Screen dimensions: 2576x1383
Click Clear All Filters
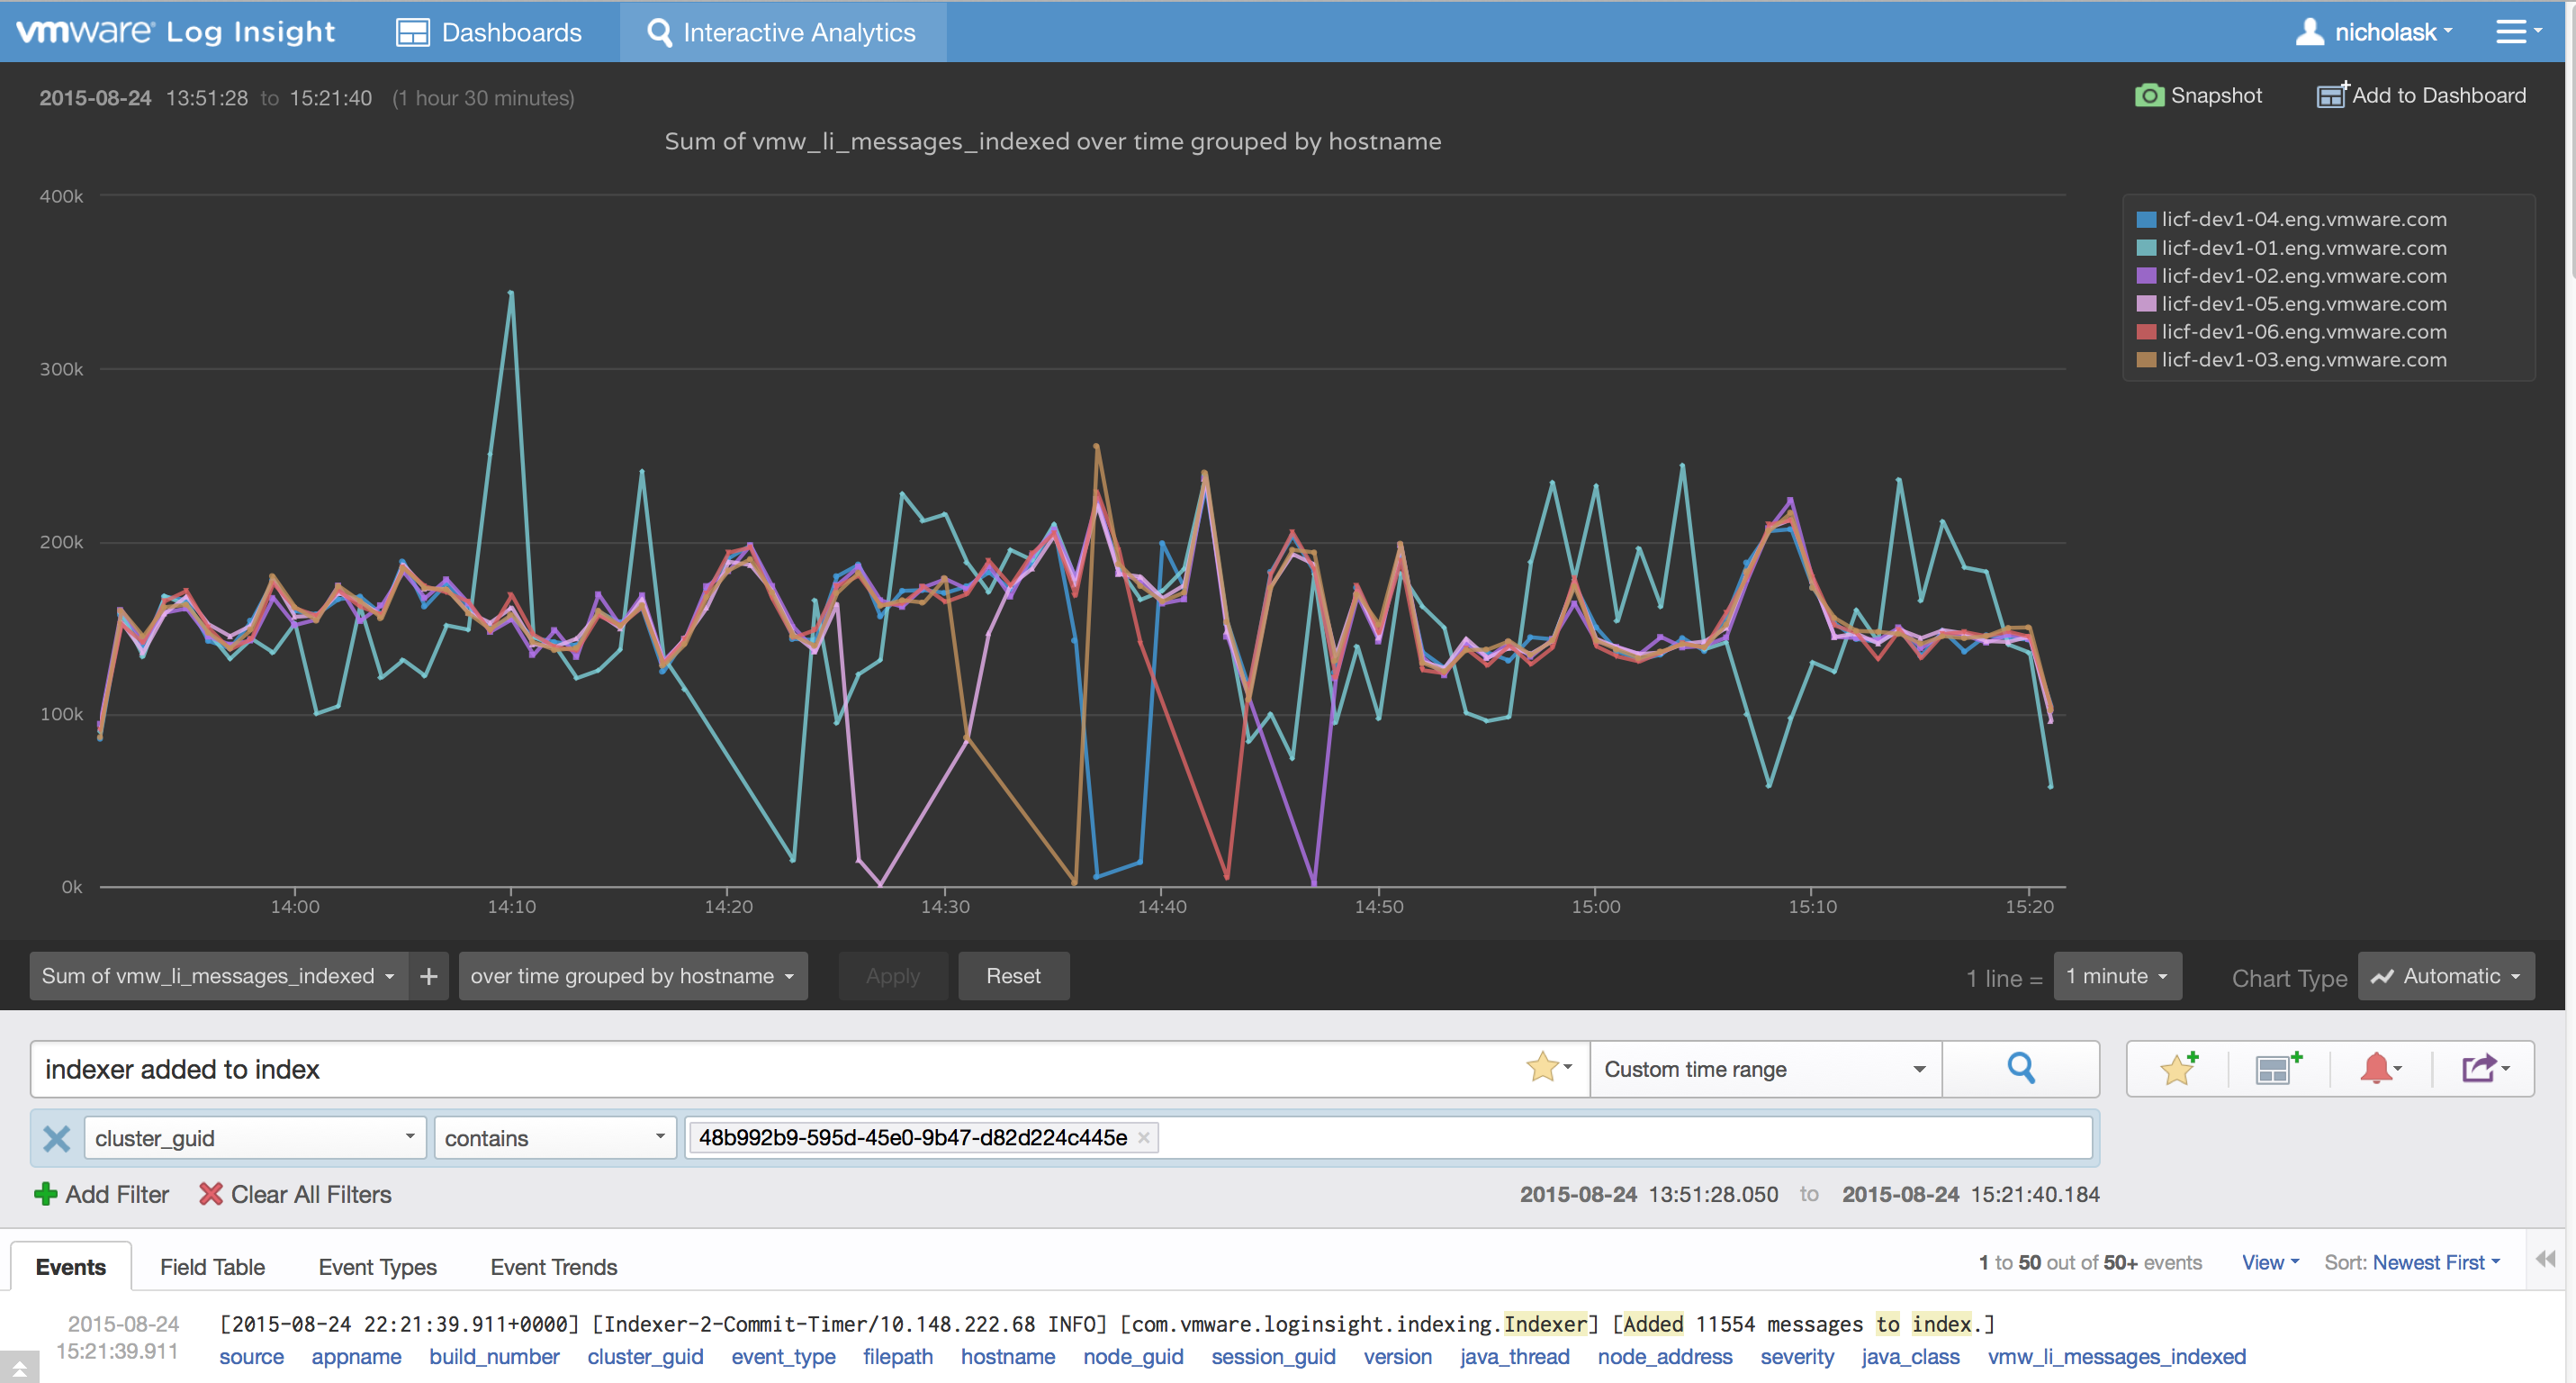tap(295, 1194)
